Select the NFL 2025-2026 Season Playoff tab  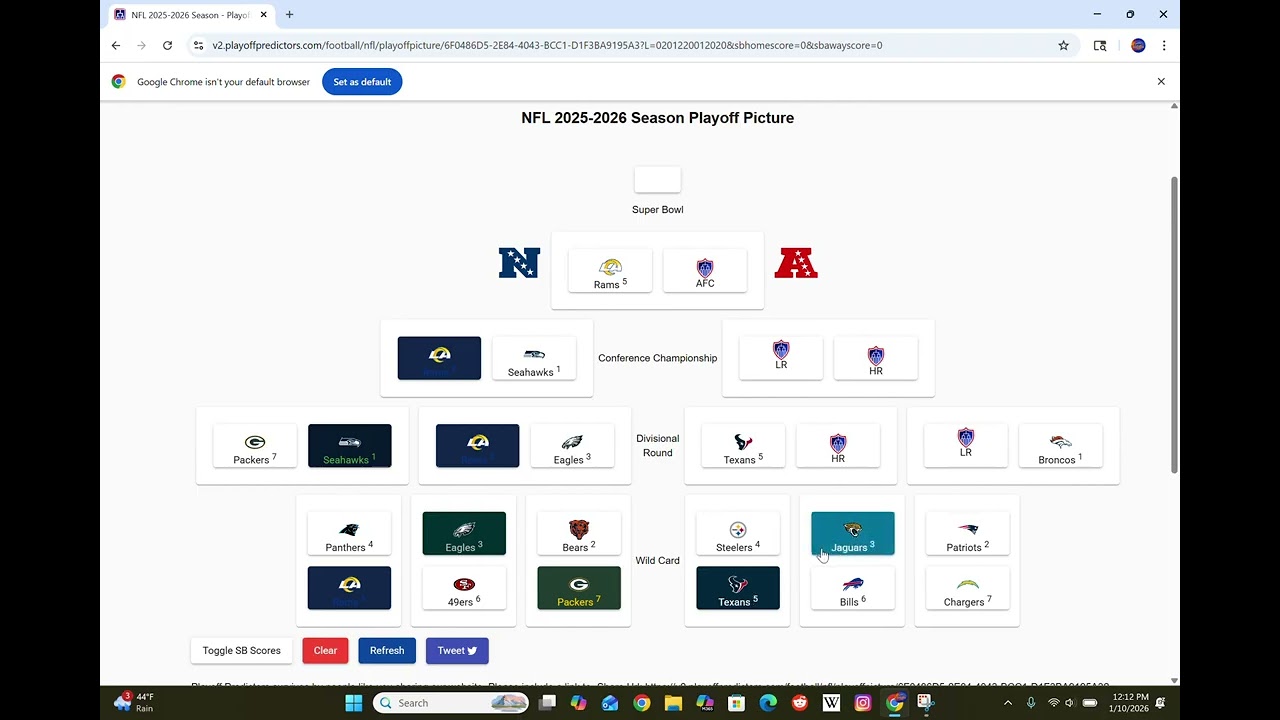190,15
